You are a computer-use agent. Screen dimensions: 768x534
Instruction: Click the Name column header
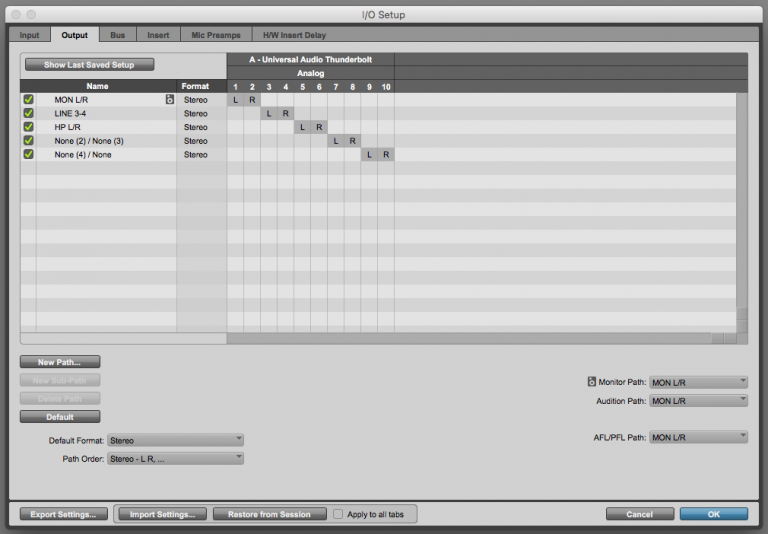coord(97,86)
